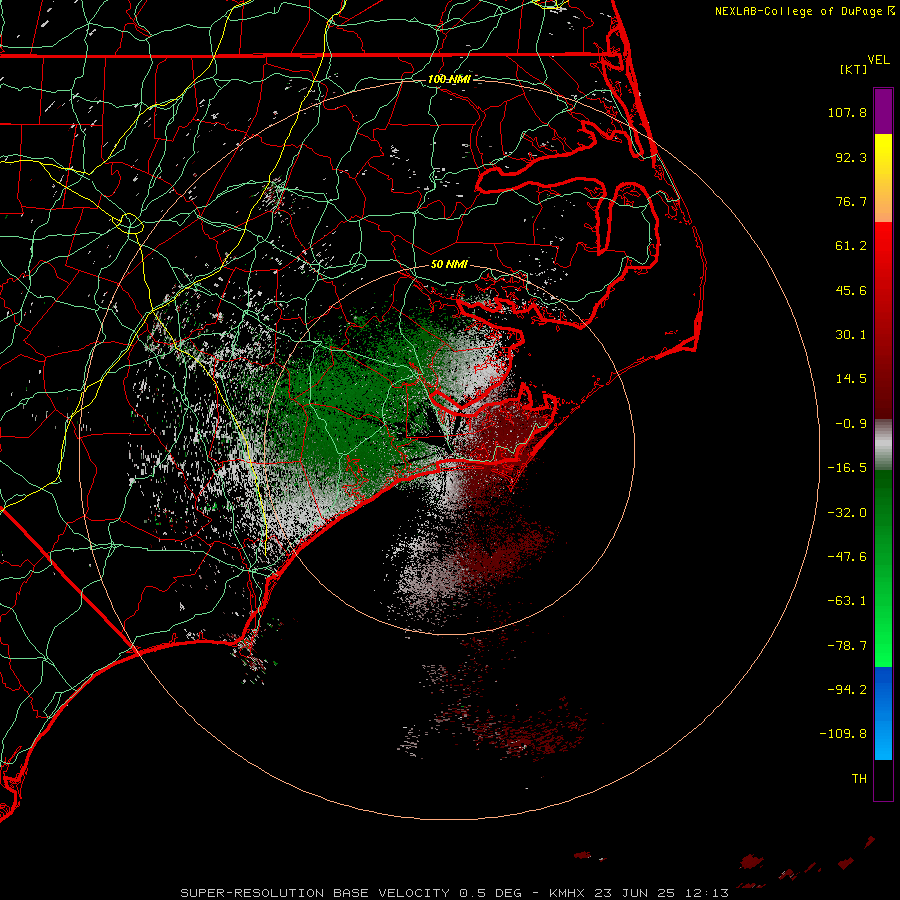Pick the green segment of the velocity scale
Viewport: 900px width, 900px height.
click(x=883, y=568)
